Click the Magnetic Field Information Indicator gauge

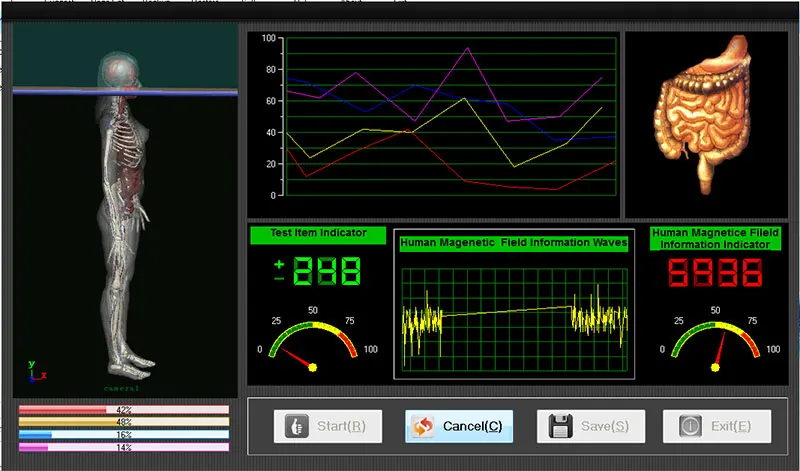714,345
